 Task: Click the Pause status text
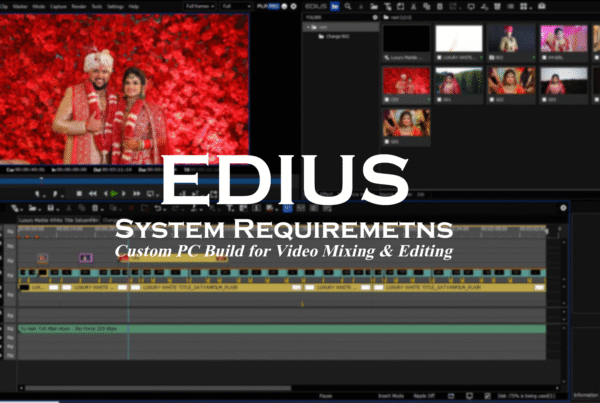coord(326,396)
